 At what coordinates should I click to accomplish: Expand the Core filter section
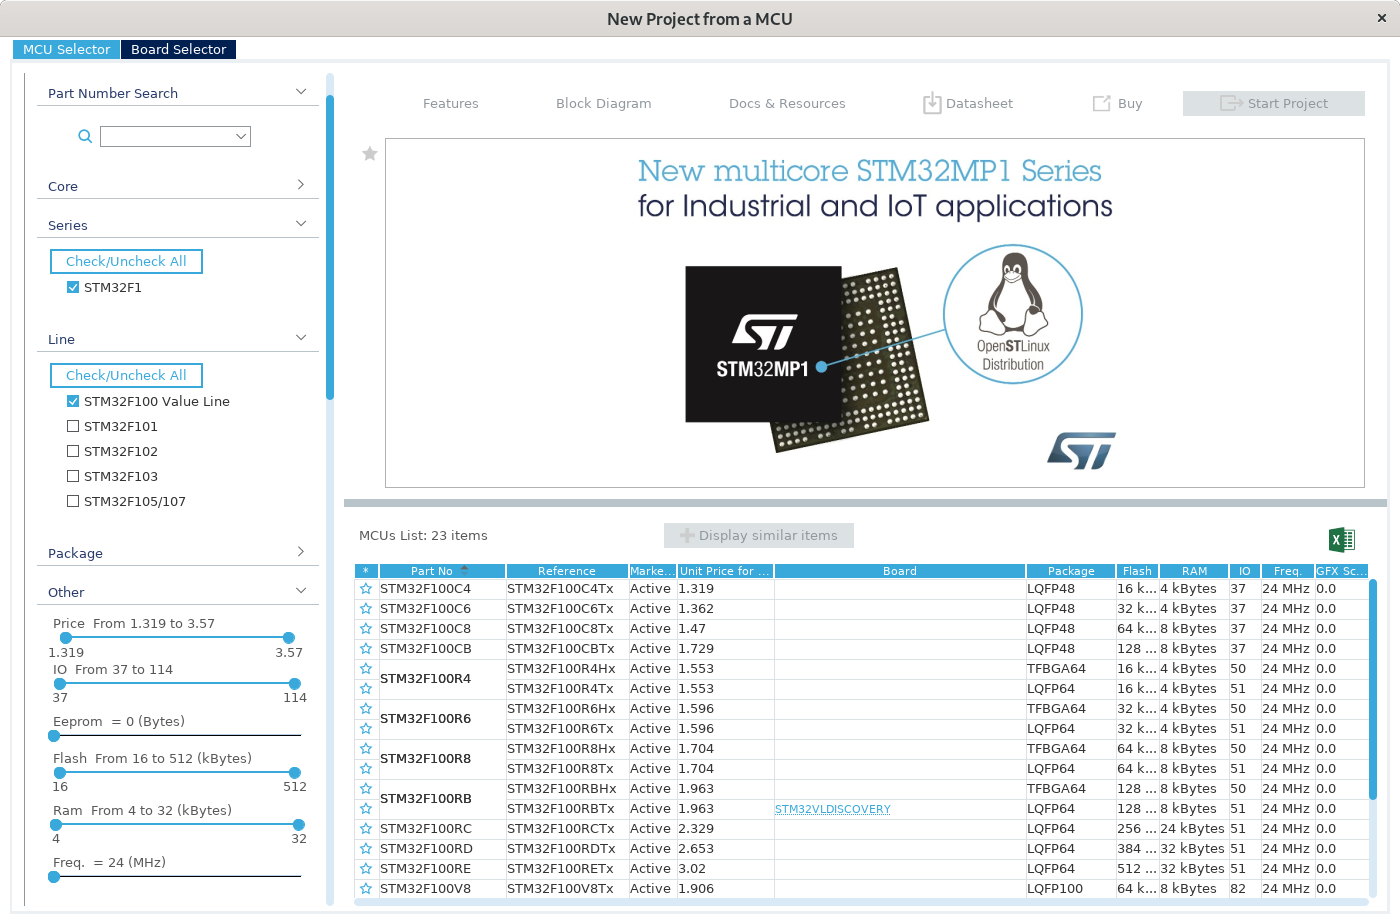tap(301, 185)
